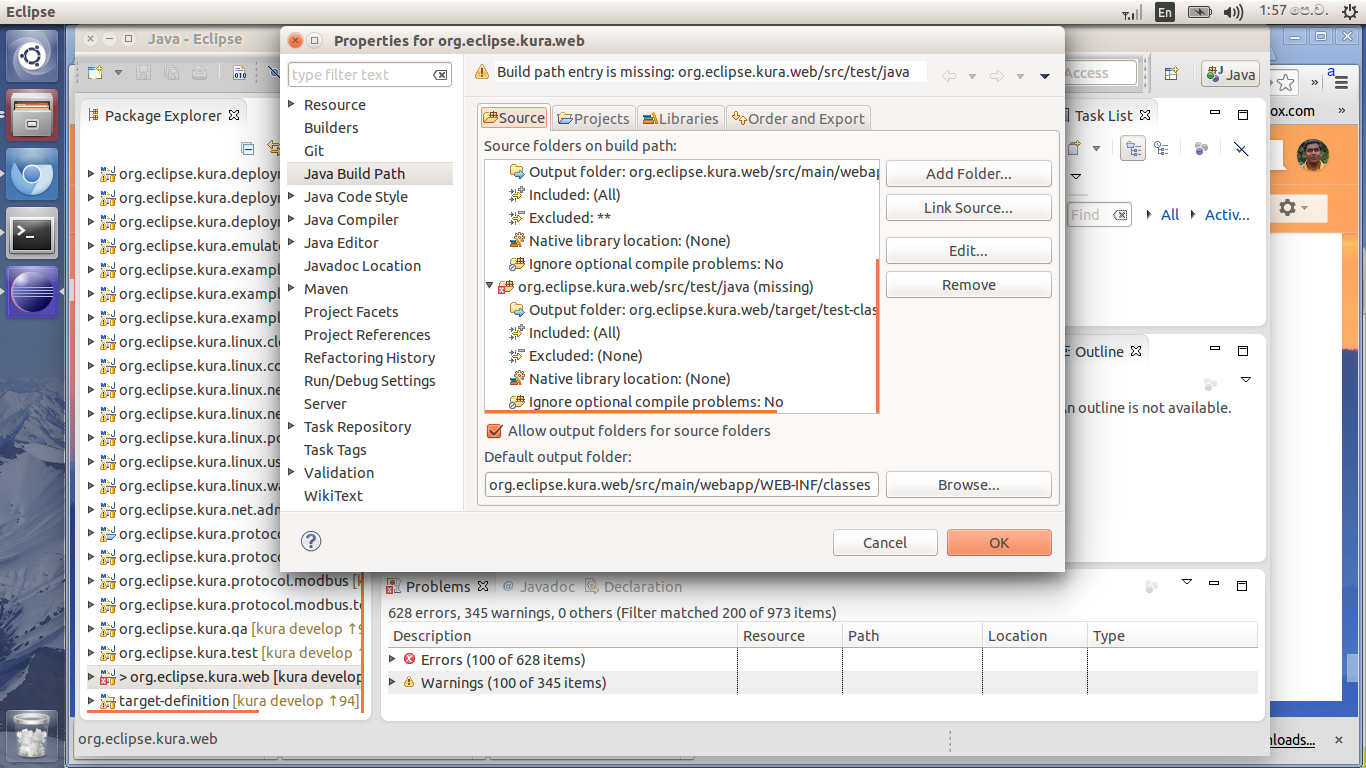This screenshot has width=1366, height=768.
Task: Click the binary 010 icon in Eclipse toolbar
Action: (239, 73)
